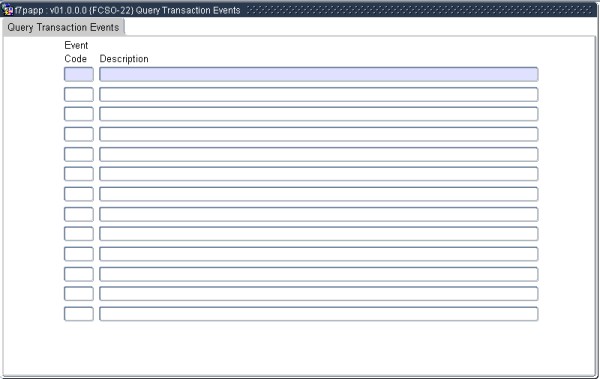
Task: Click the fourth row Description field
Action: point(319,134)
